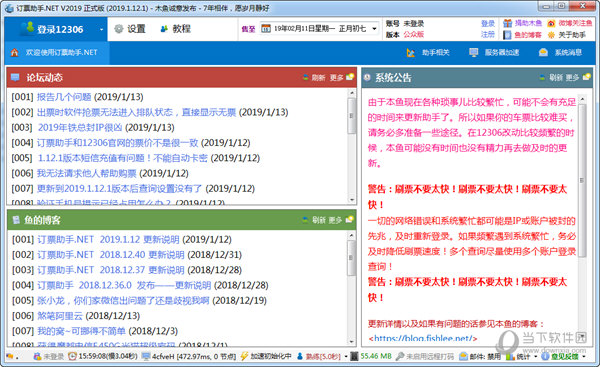This screenshot has height=367, width=600.
Task: Open blog entry 2018.12.37 更新说明
Action: point(111,270)
